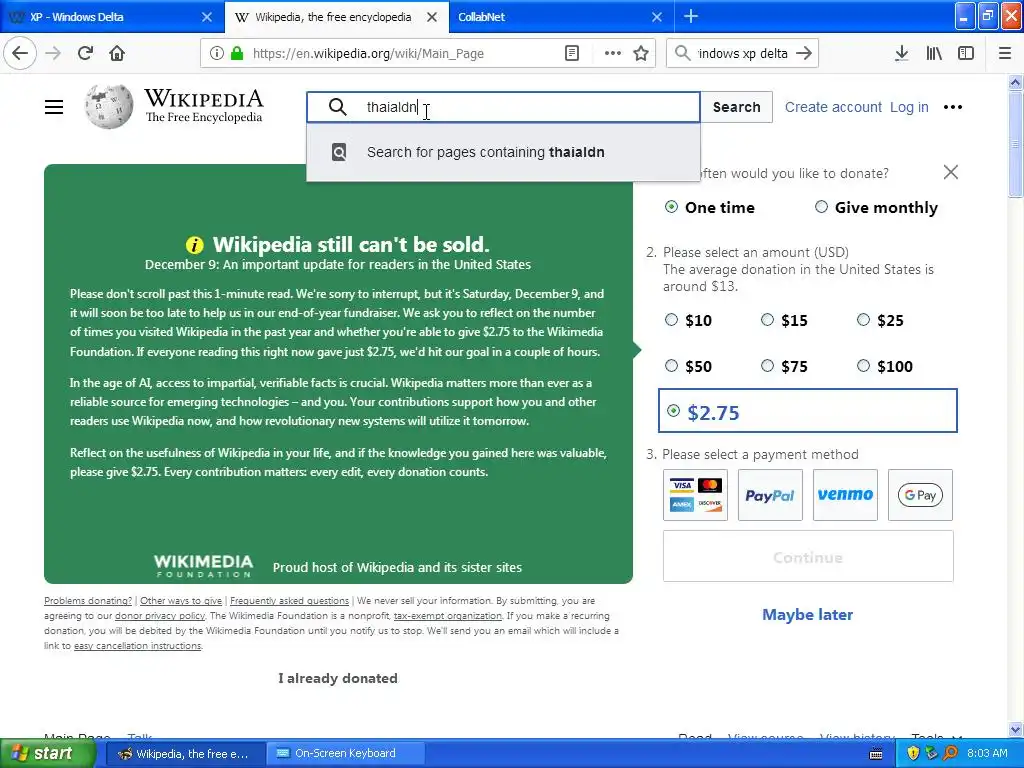
Task: Select the Wikipedia, the free encyclopedia tab
Action: tap(337, 16)
